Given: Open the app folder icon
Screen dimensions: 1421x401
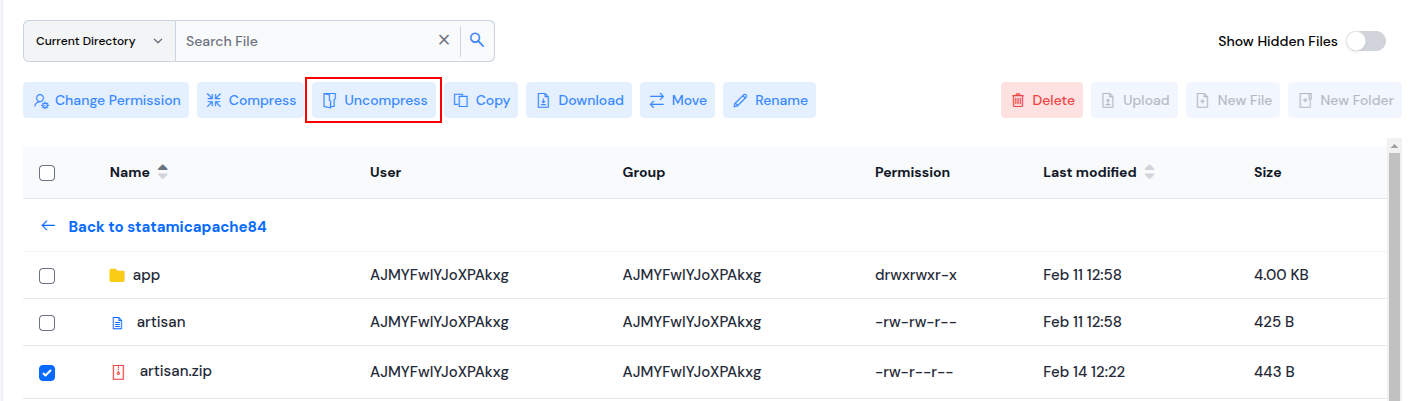Looking at the screenshot, I should click(x=117, y=276).
